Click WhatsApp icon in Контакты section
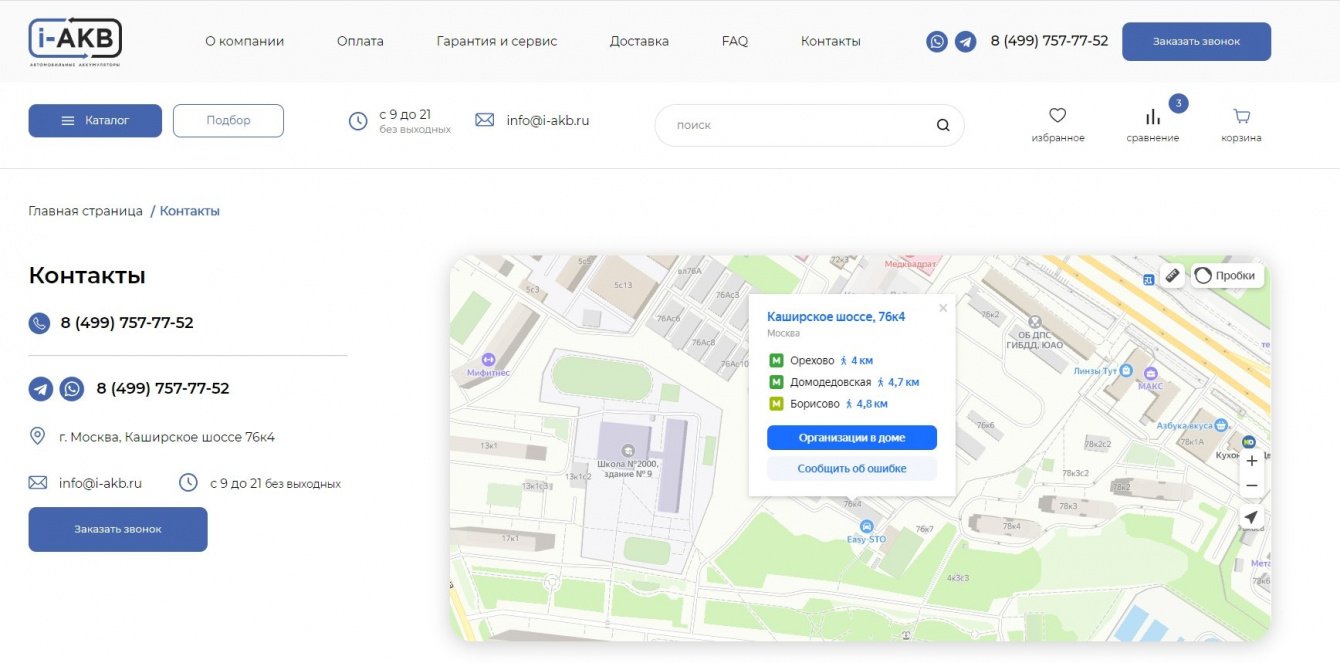 pos(71,389)
